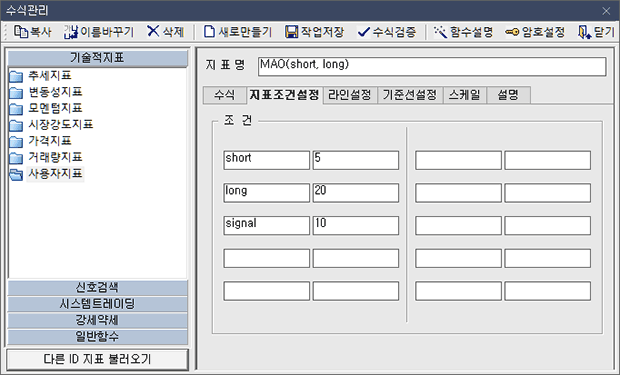Select the 변동성지표 folder icon
The height and width of the screenshot is (375, 620).
pos(16,93)
